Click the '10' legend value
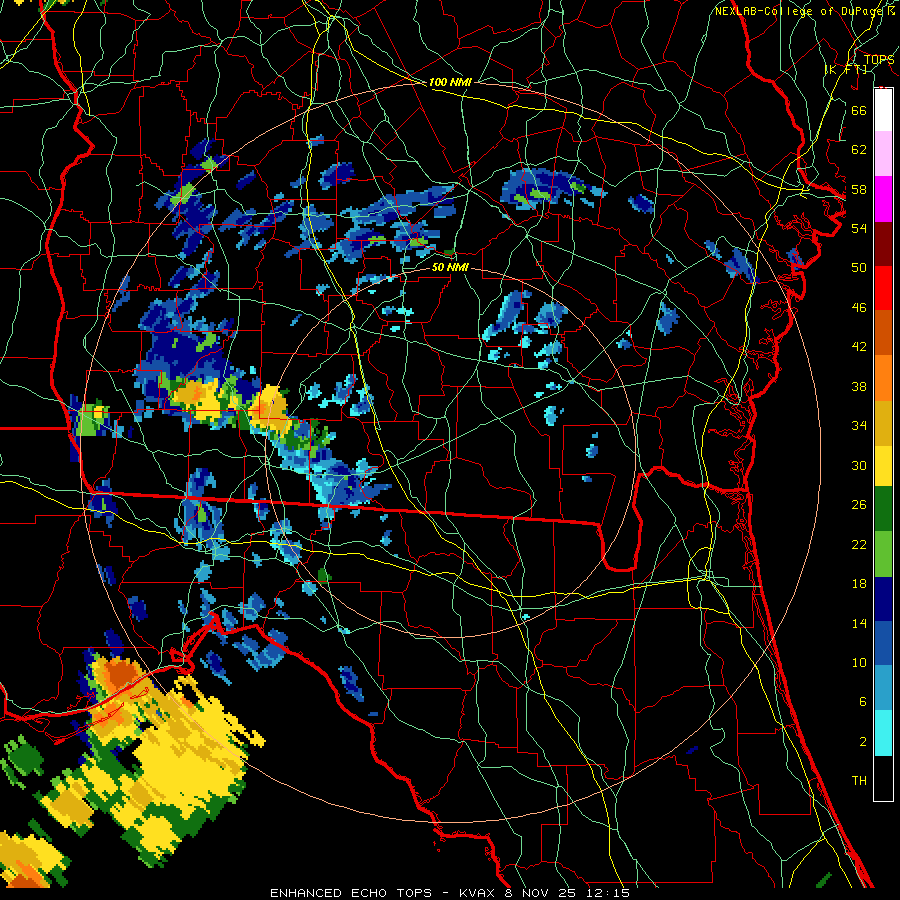The height and width of the screenshot is (900, 900). coord(859,662)
